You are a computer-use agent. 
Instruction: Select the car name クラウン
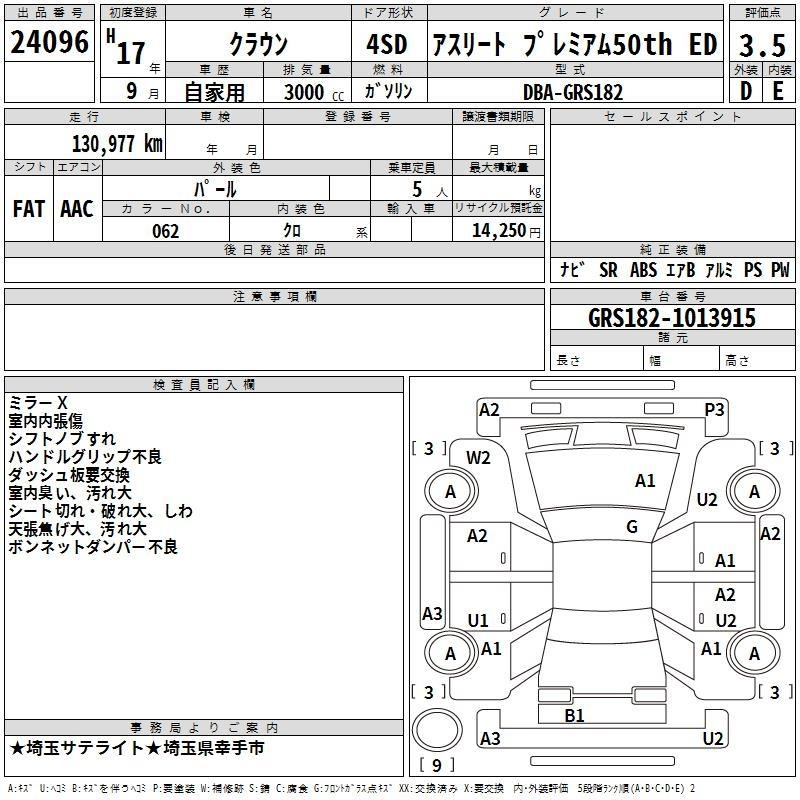259,44
